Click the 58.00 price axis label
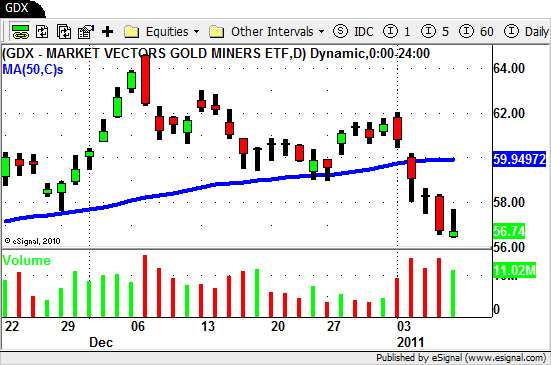 point(509,202)
